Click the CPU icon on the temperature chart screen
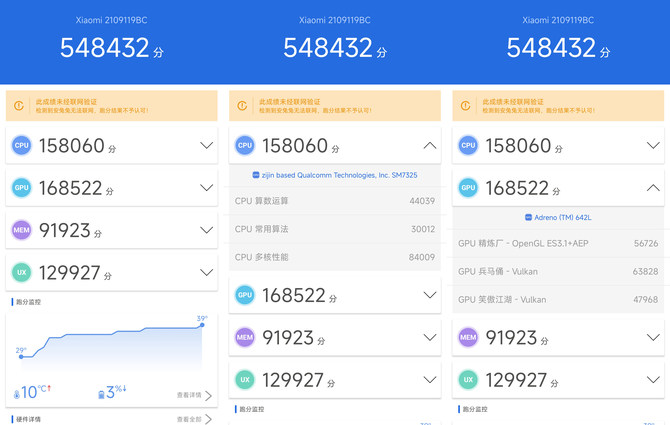This screenshot has width=670, height=425. (x=21, y=146)
